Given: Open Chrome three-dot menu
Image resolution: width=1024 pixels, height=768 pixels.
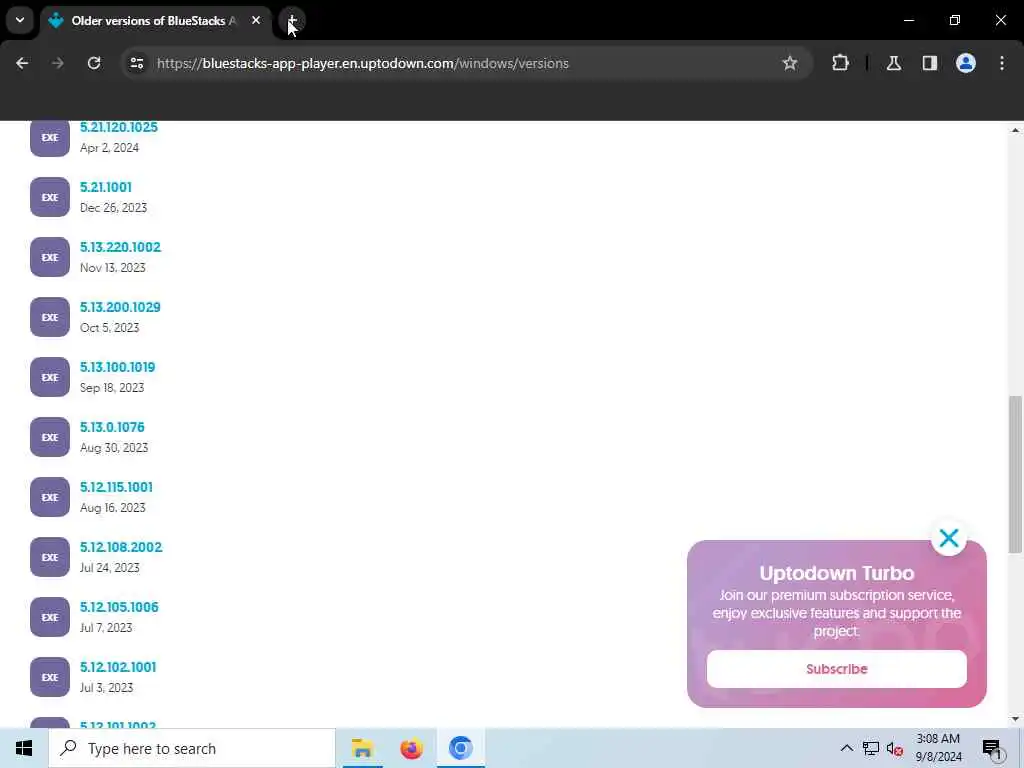Looking at the screenshot, I should point(1002,63).
